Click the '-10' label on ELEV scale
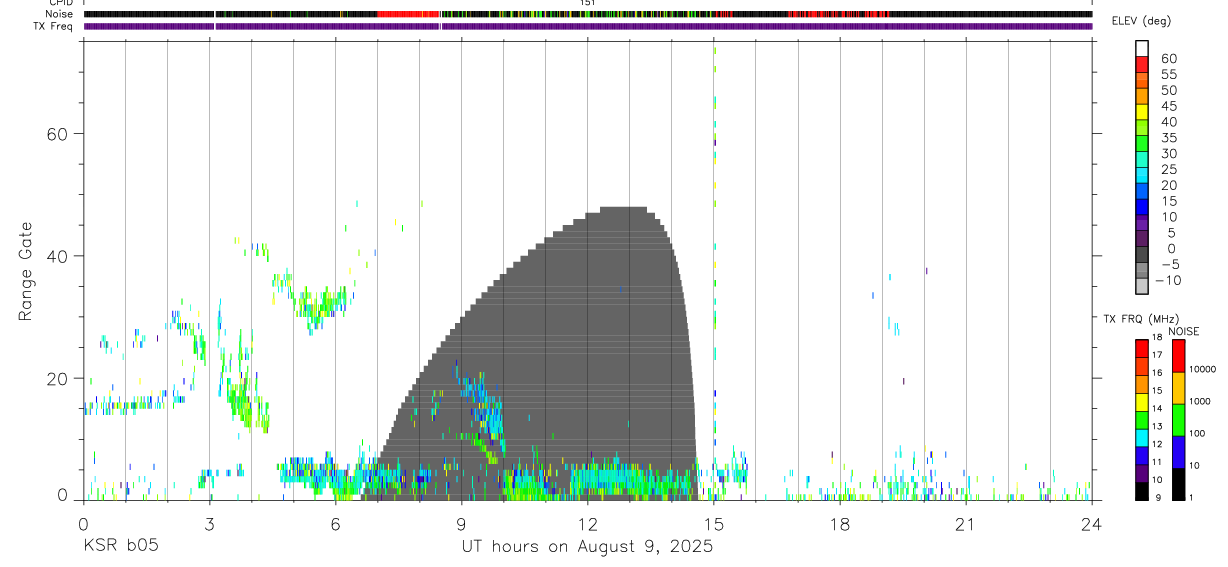The height and width of the screenshot is (567, 1228). (x=1167, y=280)
